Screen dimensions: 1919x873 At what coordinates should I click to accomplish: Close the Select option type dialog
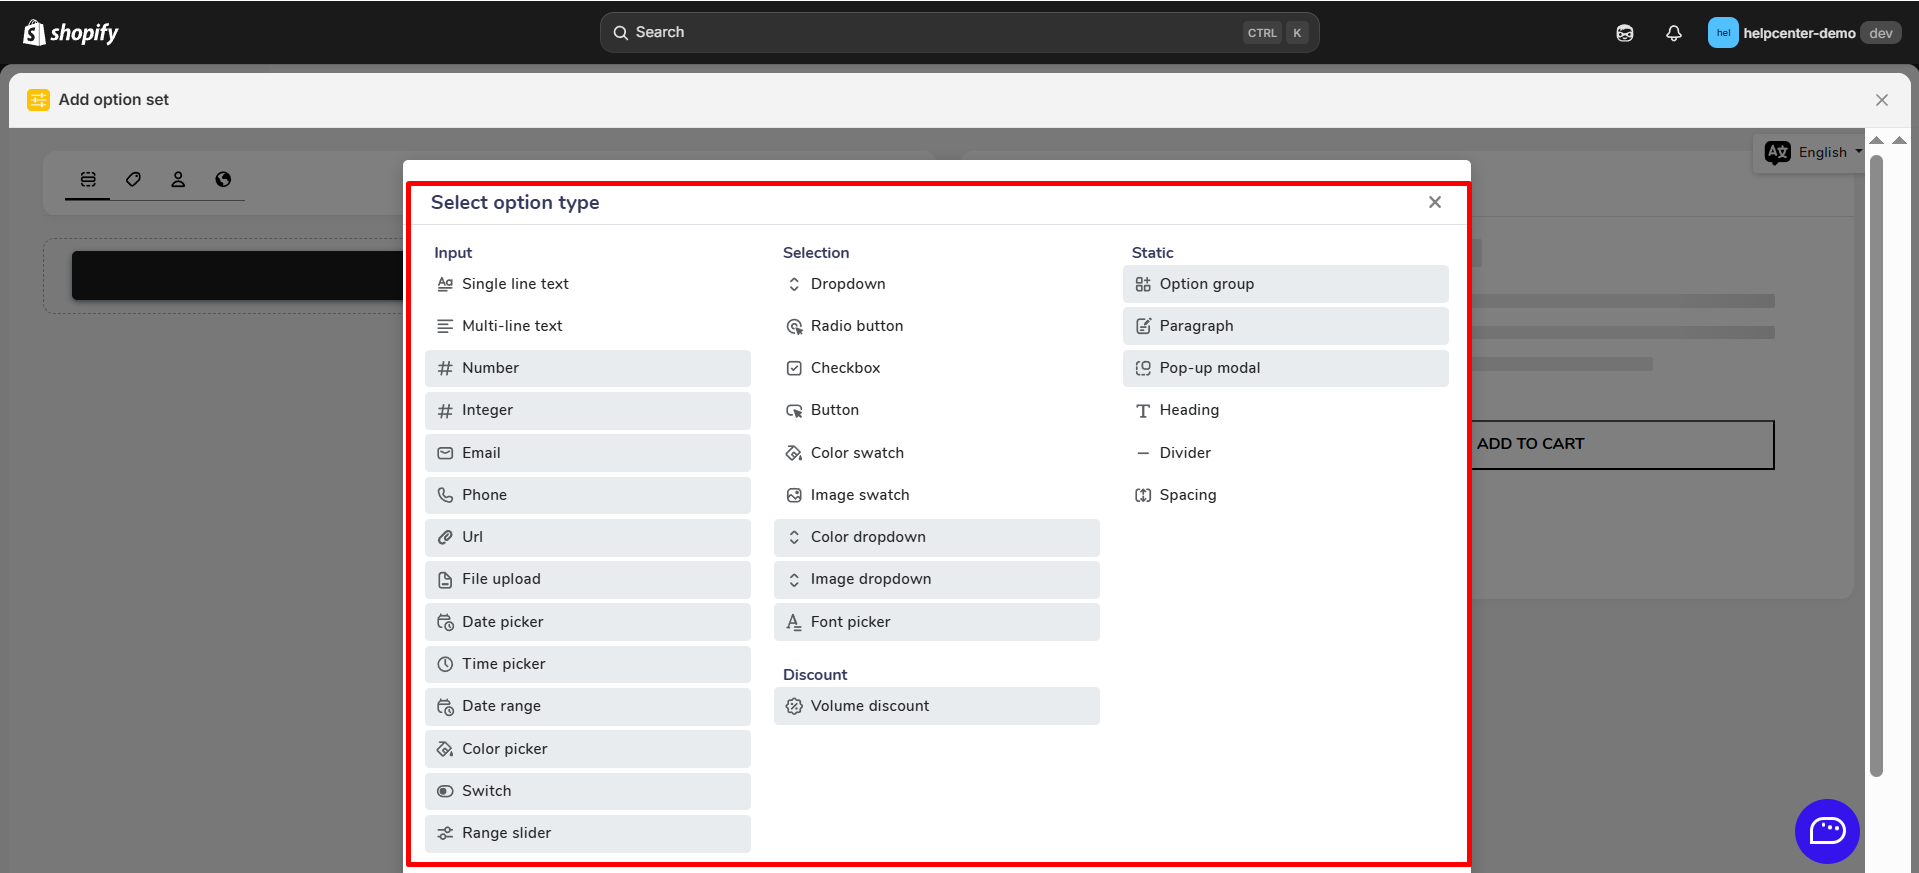[1435, 202]
